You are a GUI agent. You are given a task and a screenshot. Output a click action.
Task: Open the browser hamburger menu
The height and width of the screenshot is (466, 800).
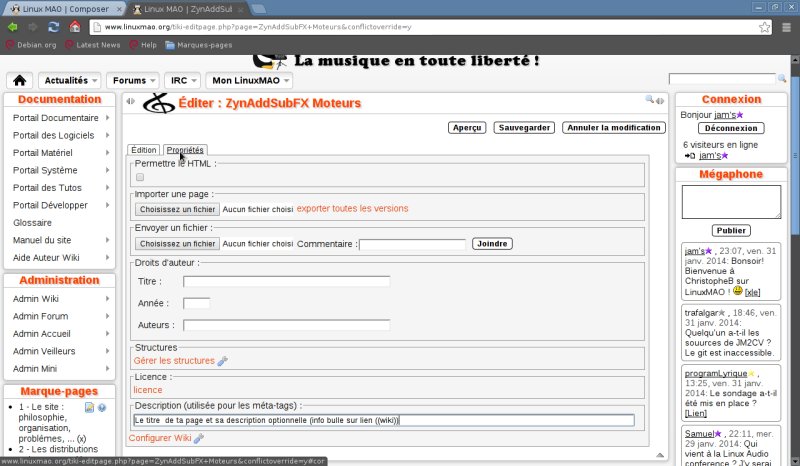click(x=787, y=27)
